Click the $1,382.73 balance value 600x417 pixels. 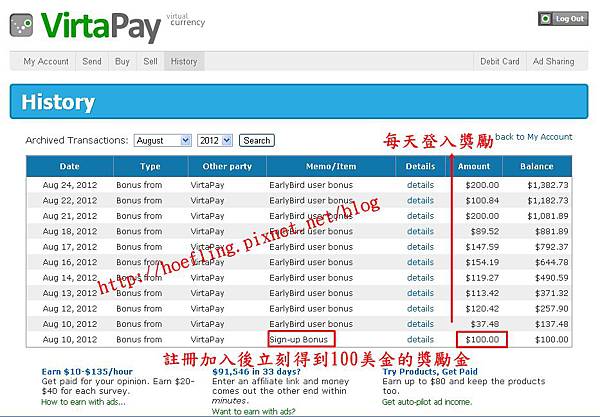(548, 185)
